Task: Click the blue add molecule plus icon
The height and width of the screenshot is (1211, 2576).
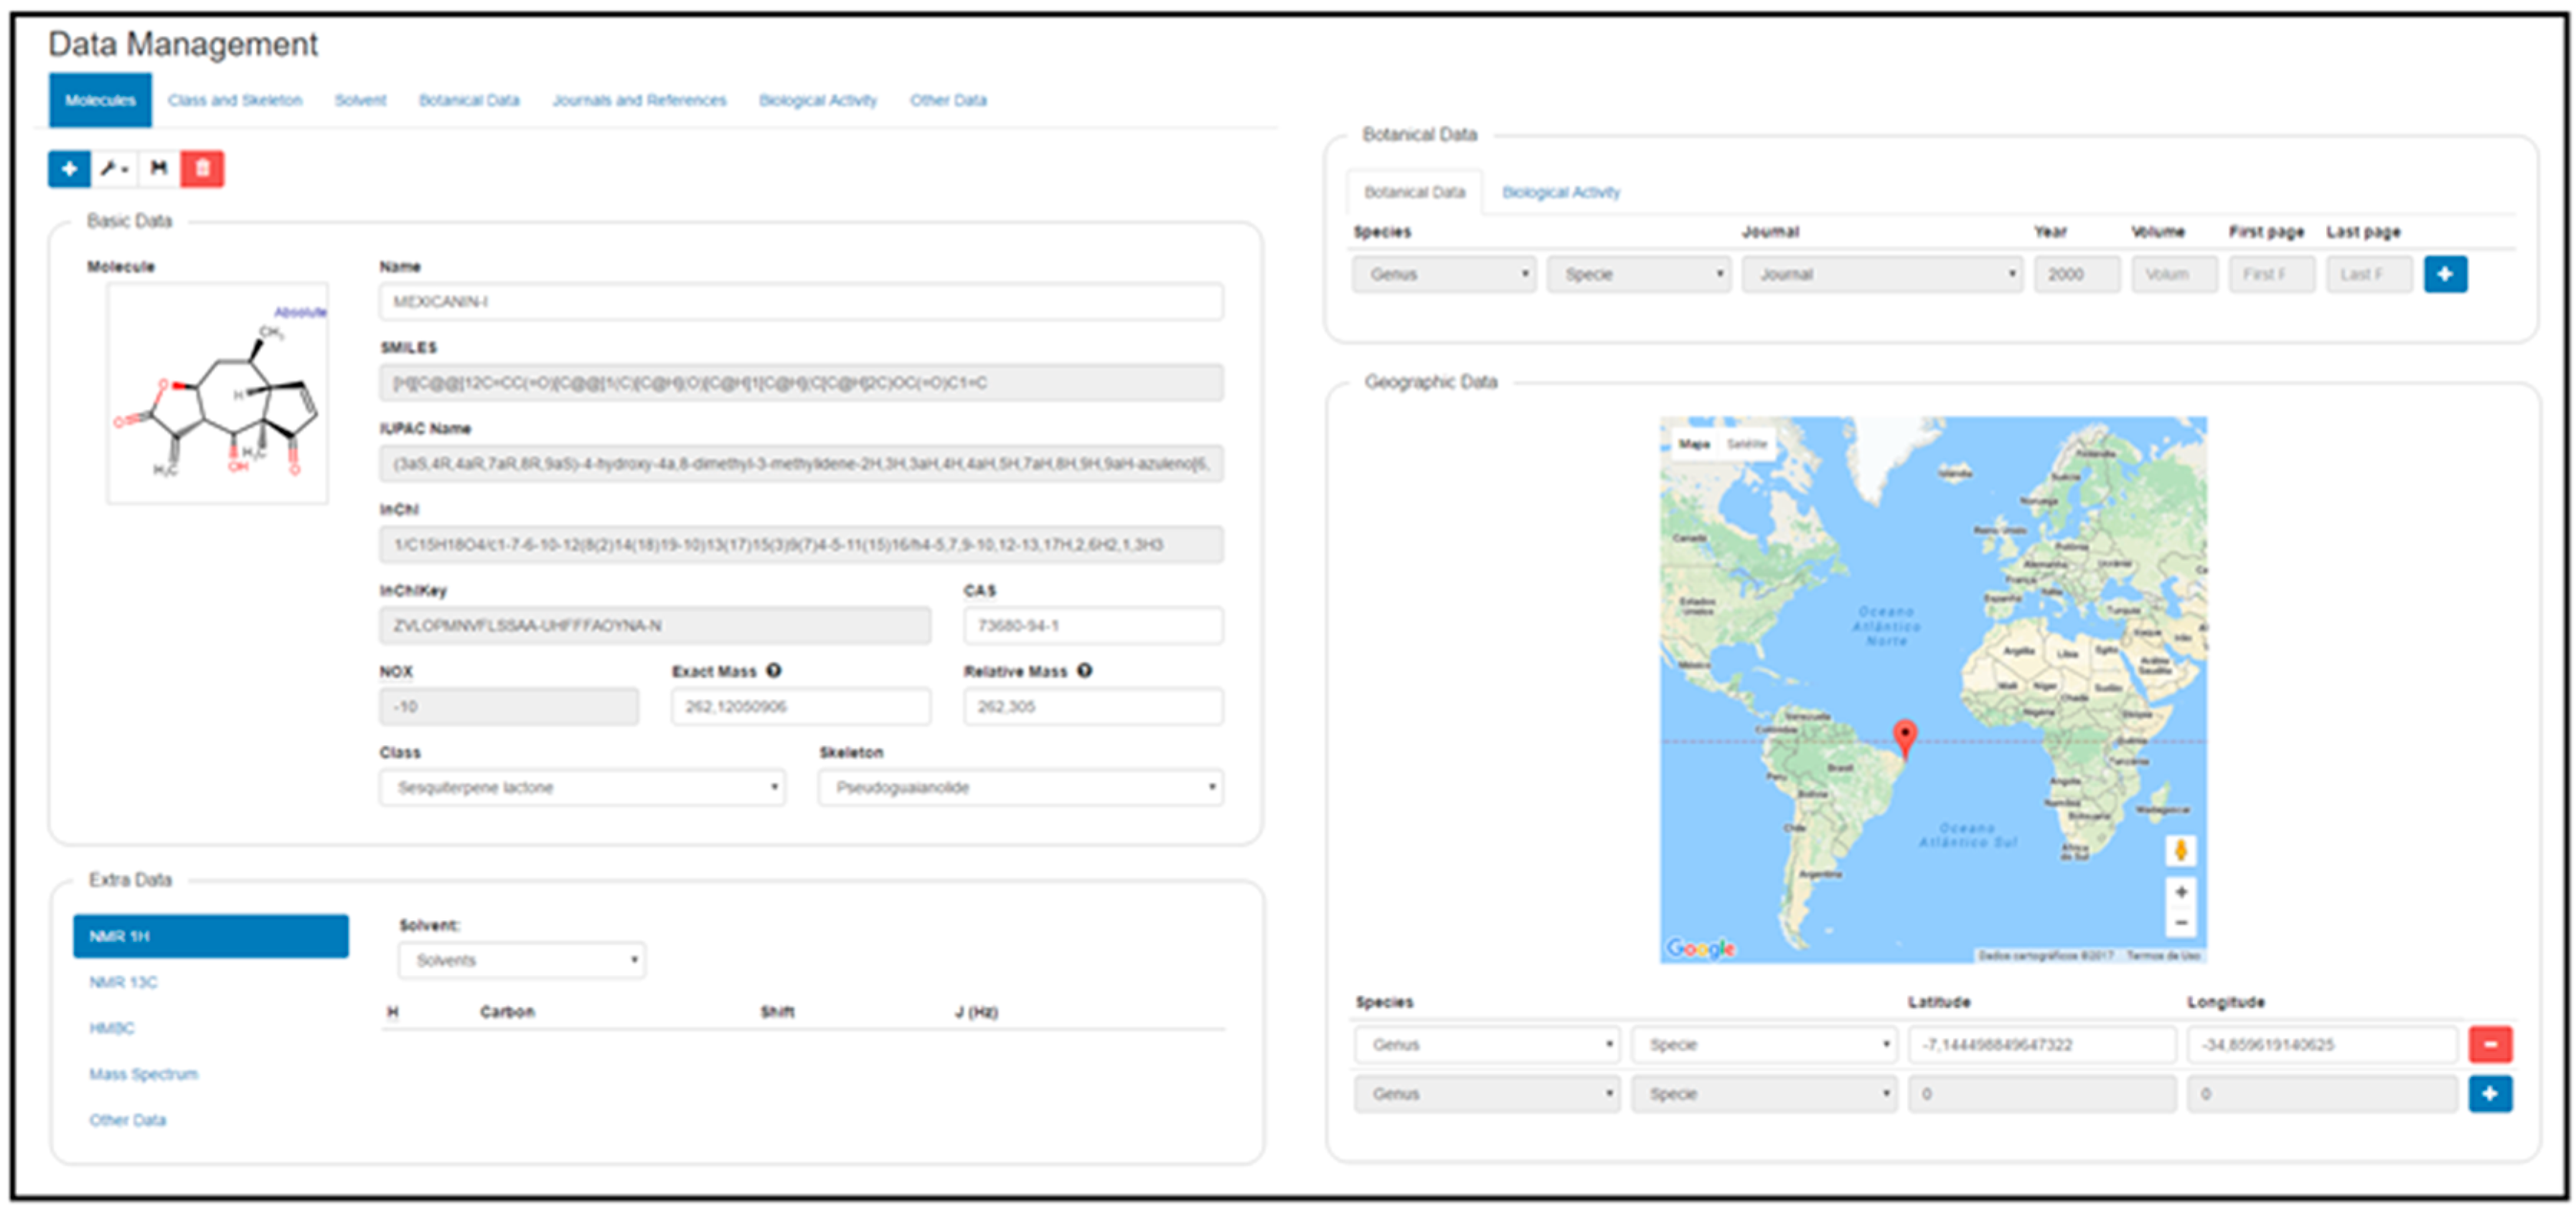Action: coord(69,169)
